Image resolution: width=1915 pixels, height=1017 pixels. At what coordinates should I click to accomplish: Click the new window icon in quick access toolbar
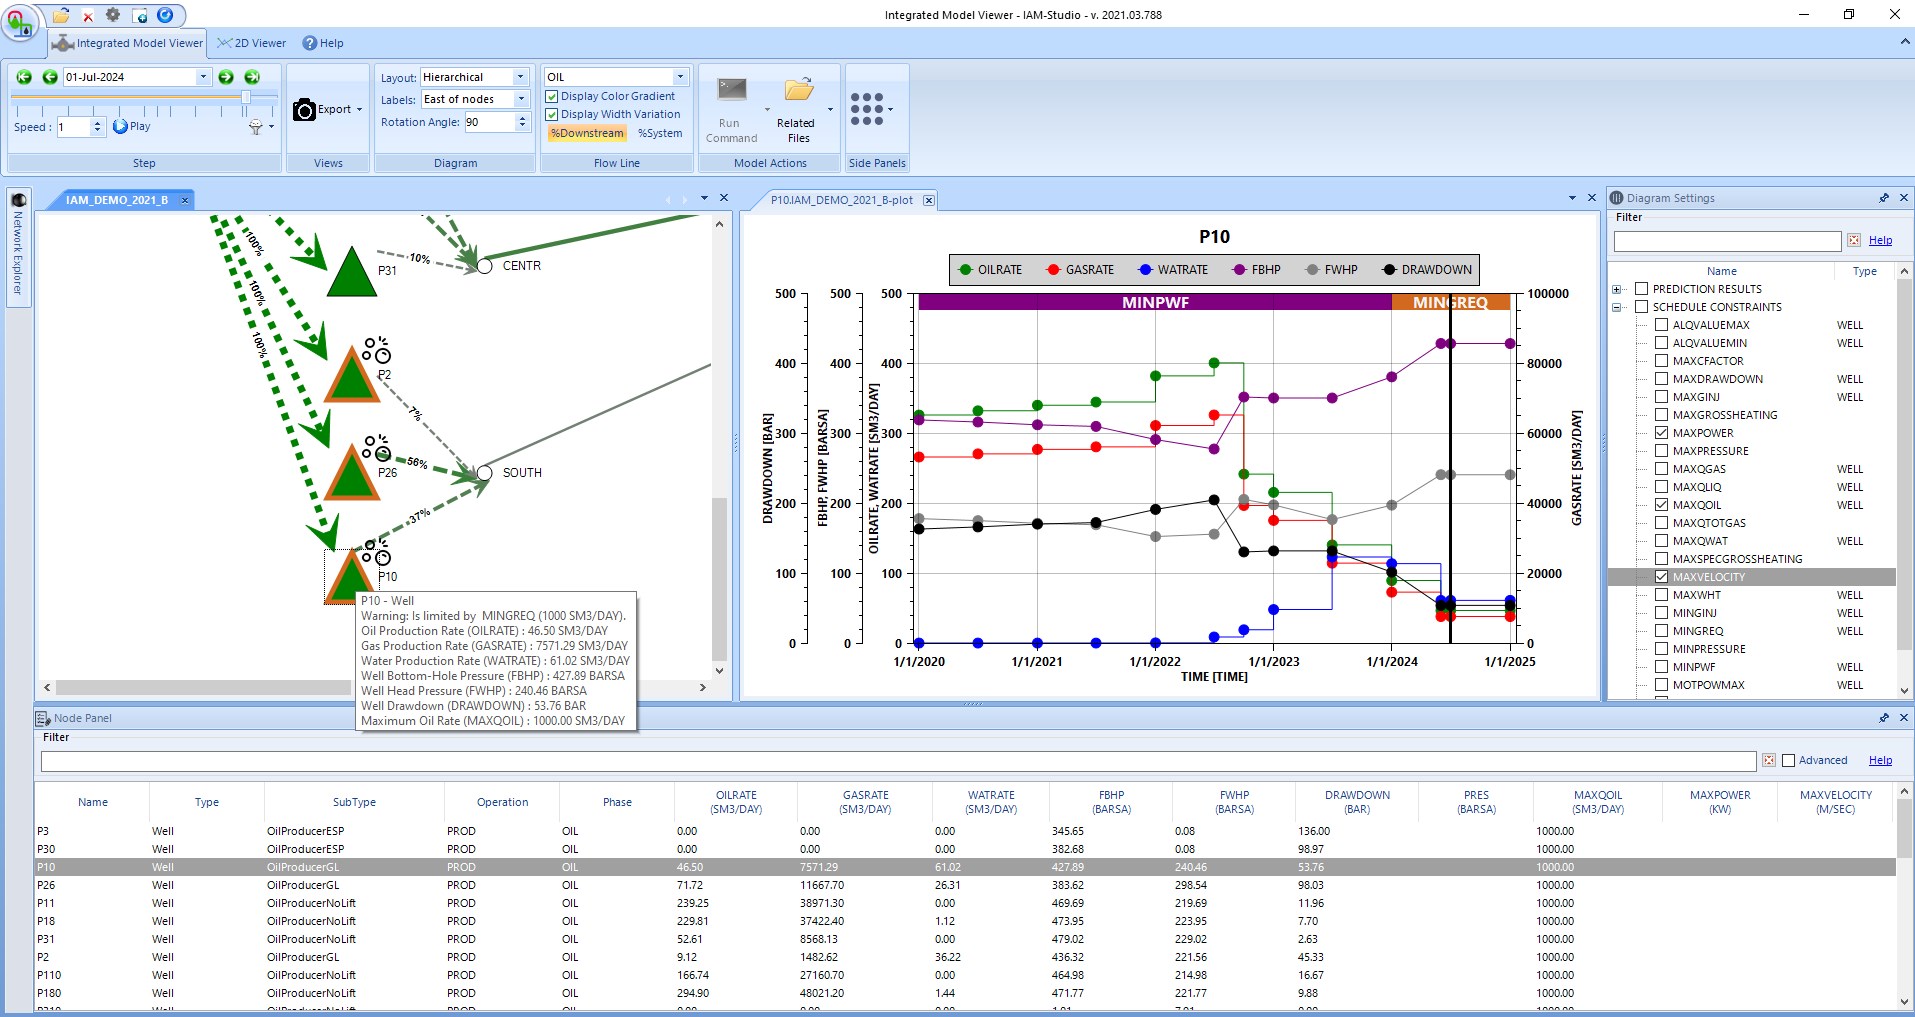click(140, 15)
